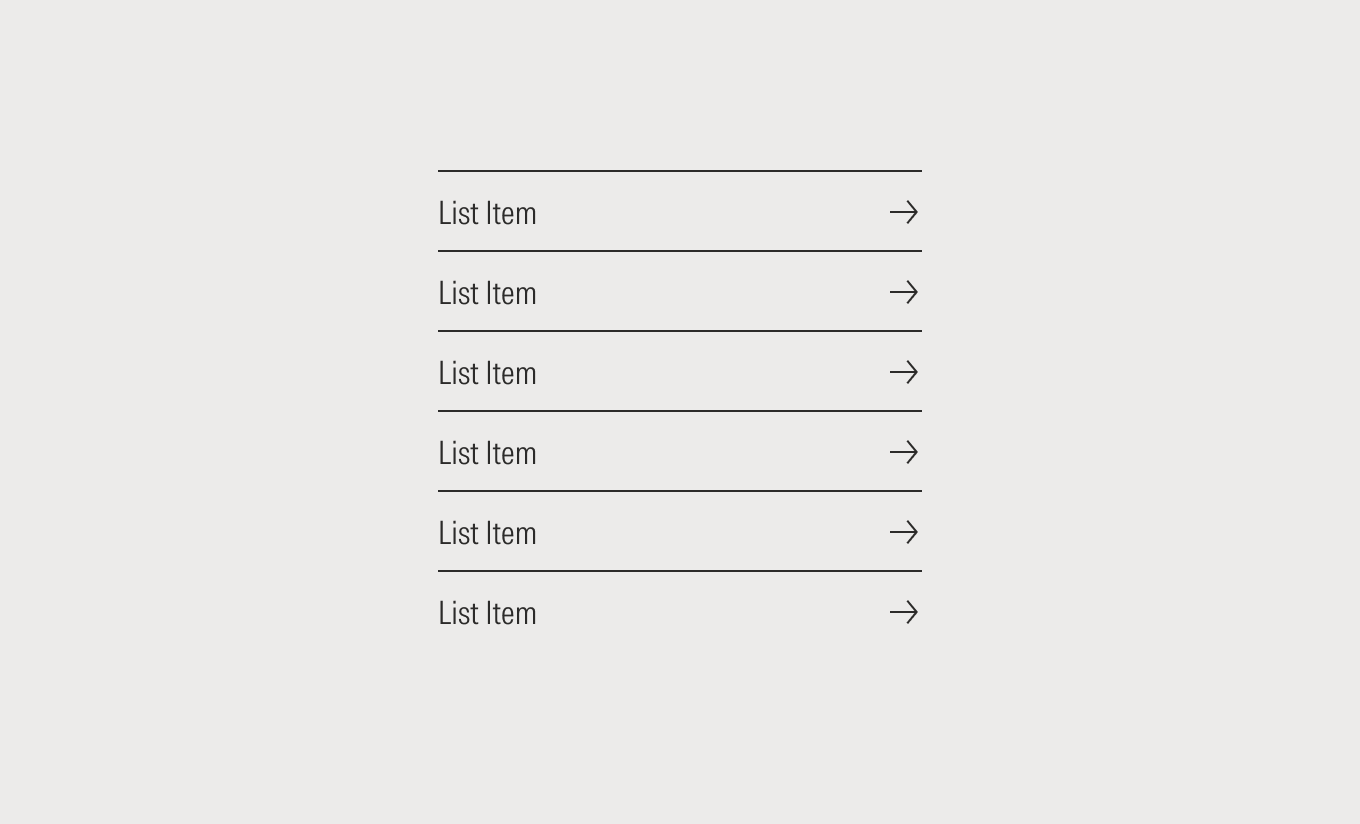Select the last List Item label

[487, 613]
